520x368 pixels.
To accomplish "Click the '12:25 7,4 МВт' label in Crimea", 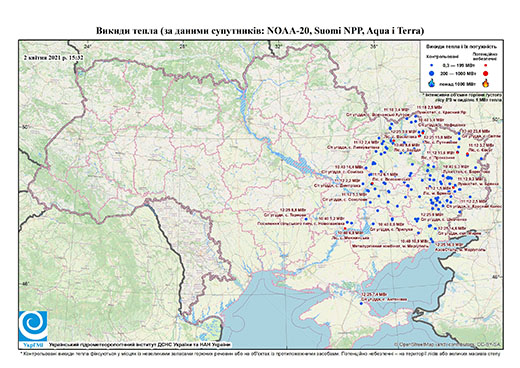I will point(374,295).
